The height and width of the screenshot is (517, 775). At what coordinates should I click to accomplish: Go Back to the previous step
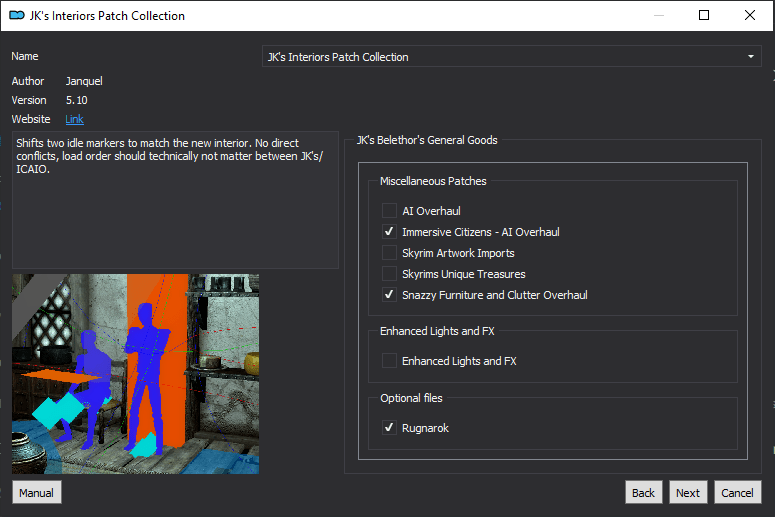(x=644, y=492)
